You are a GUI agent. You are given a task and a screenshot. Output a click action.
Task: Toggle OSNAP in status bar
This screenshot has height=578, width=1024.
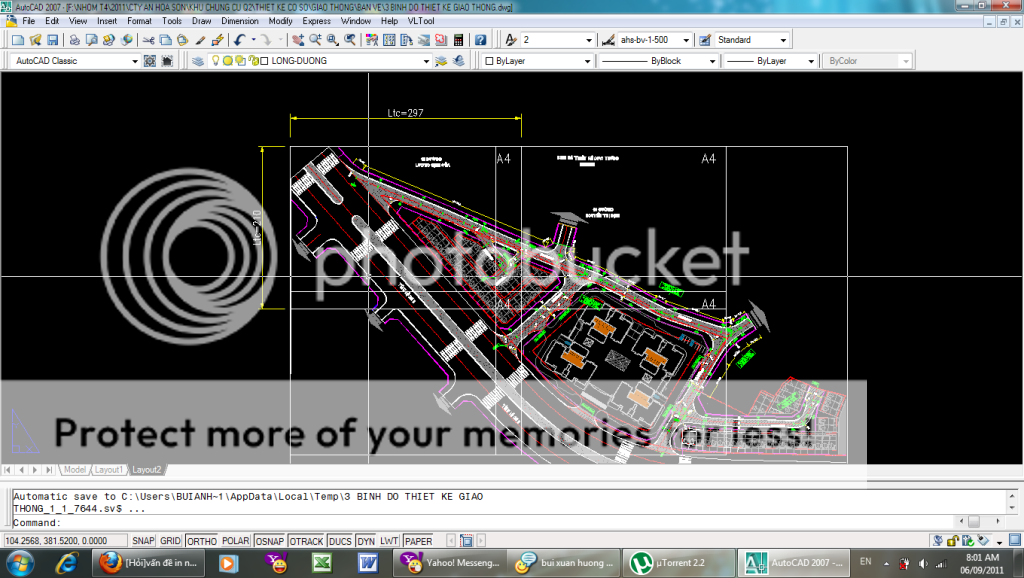coord(270,541)
